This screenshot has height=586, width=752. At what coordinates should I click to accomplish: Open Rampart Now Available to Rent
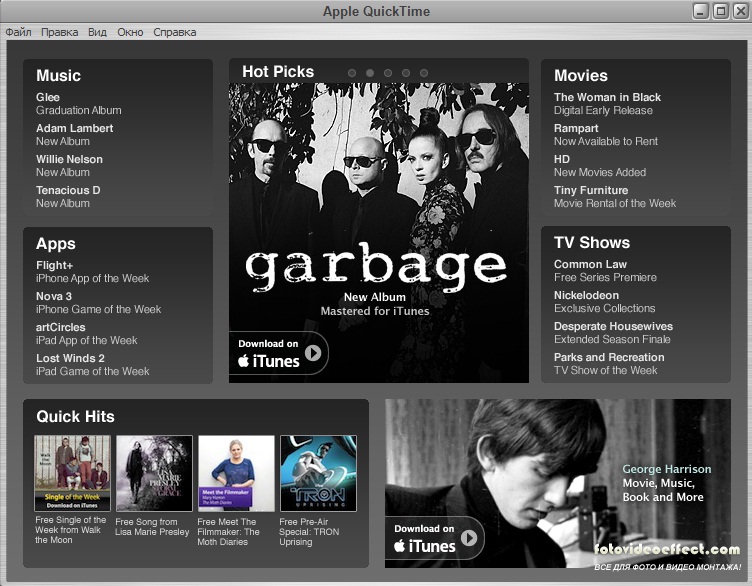606,135
